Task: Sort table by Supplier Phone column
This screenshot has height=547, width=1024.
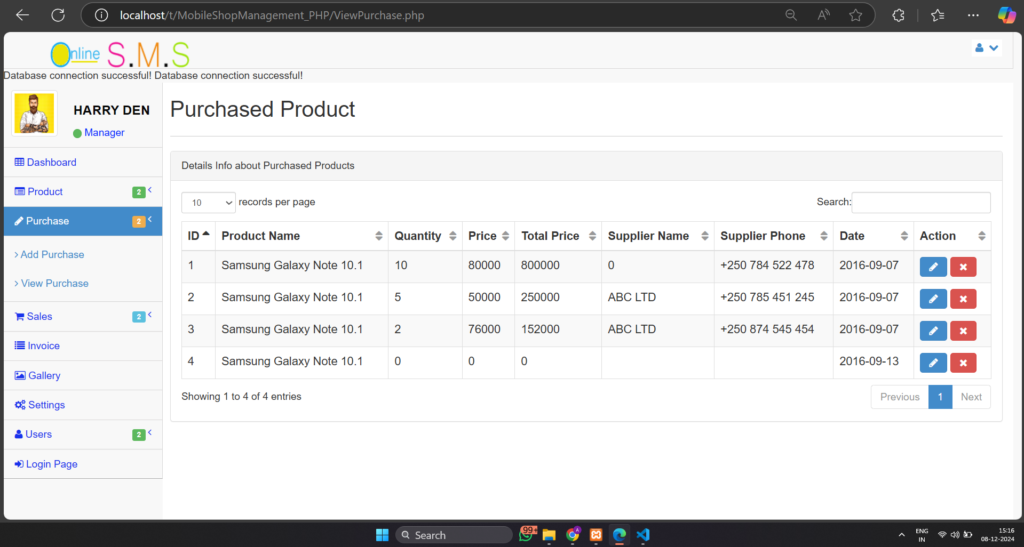Action: pyautogui.click(x=773, y=236)
